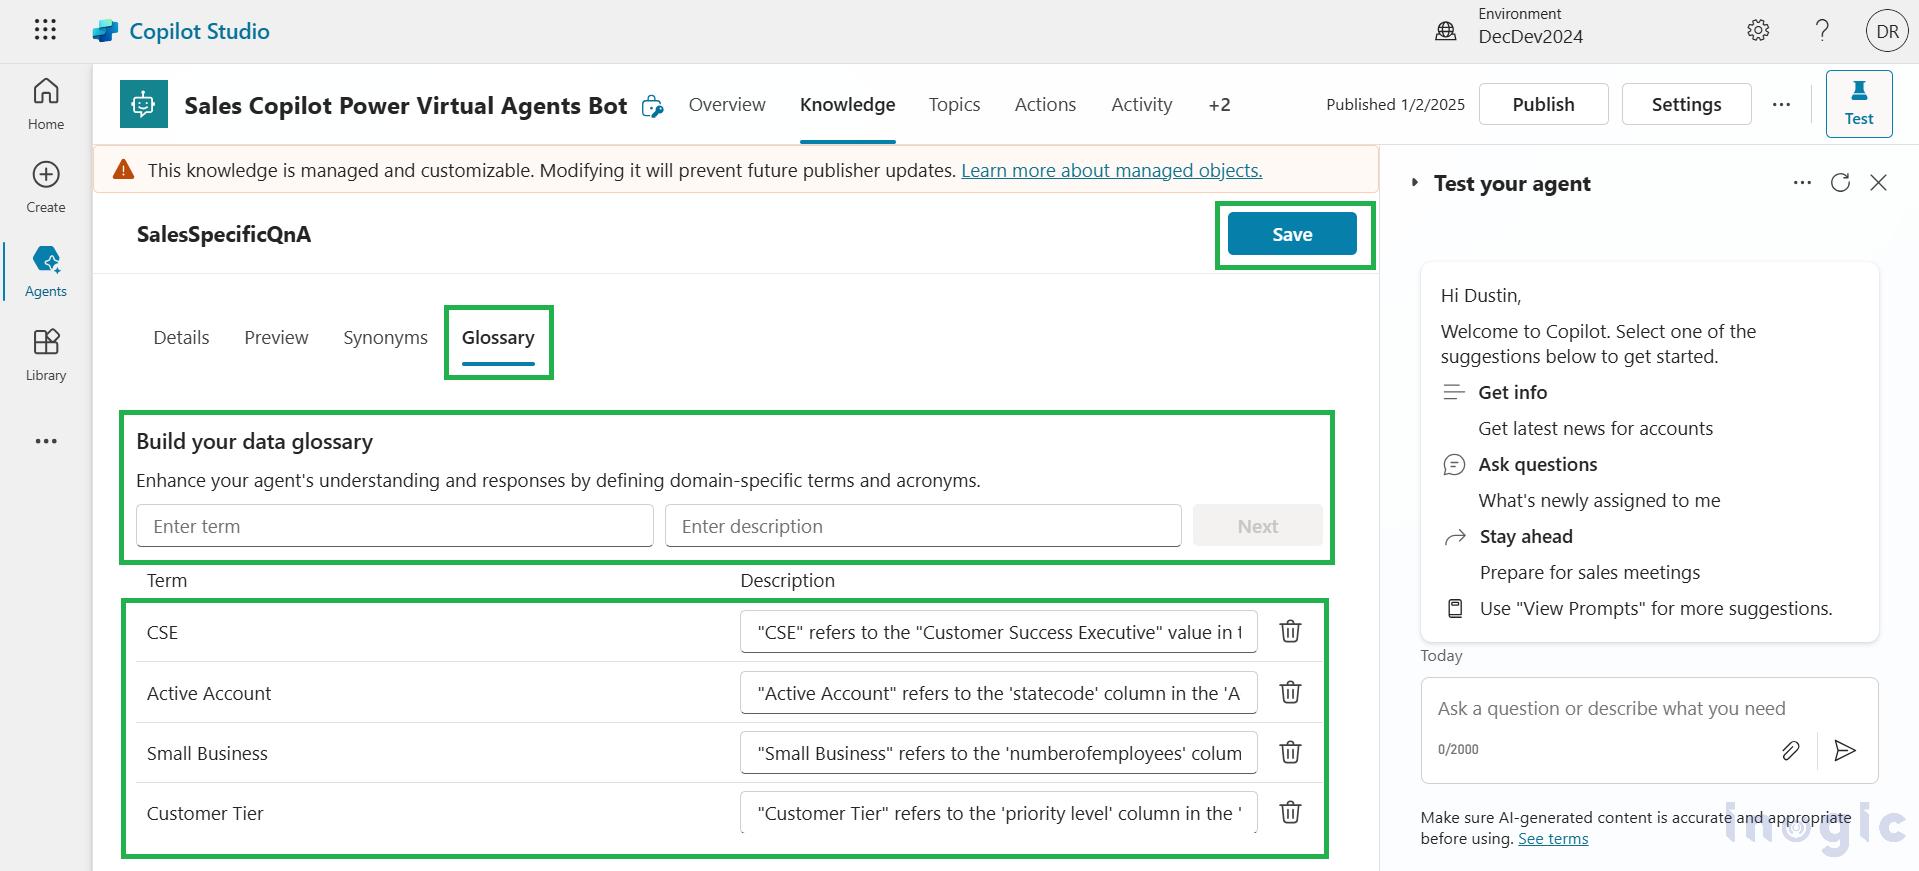Click the Save button
The width and height of the screenshot is (1919, 871).
pyautogui.click(x=1292, y=234)
